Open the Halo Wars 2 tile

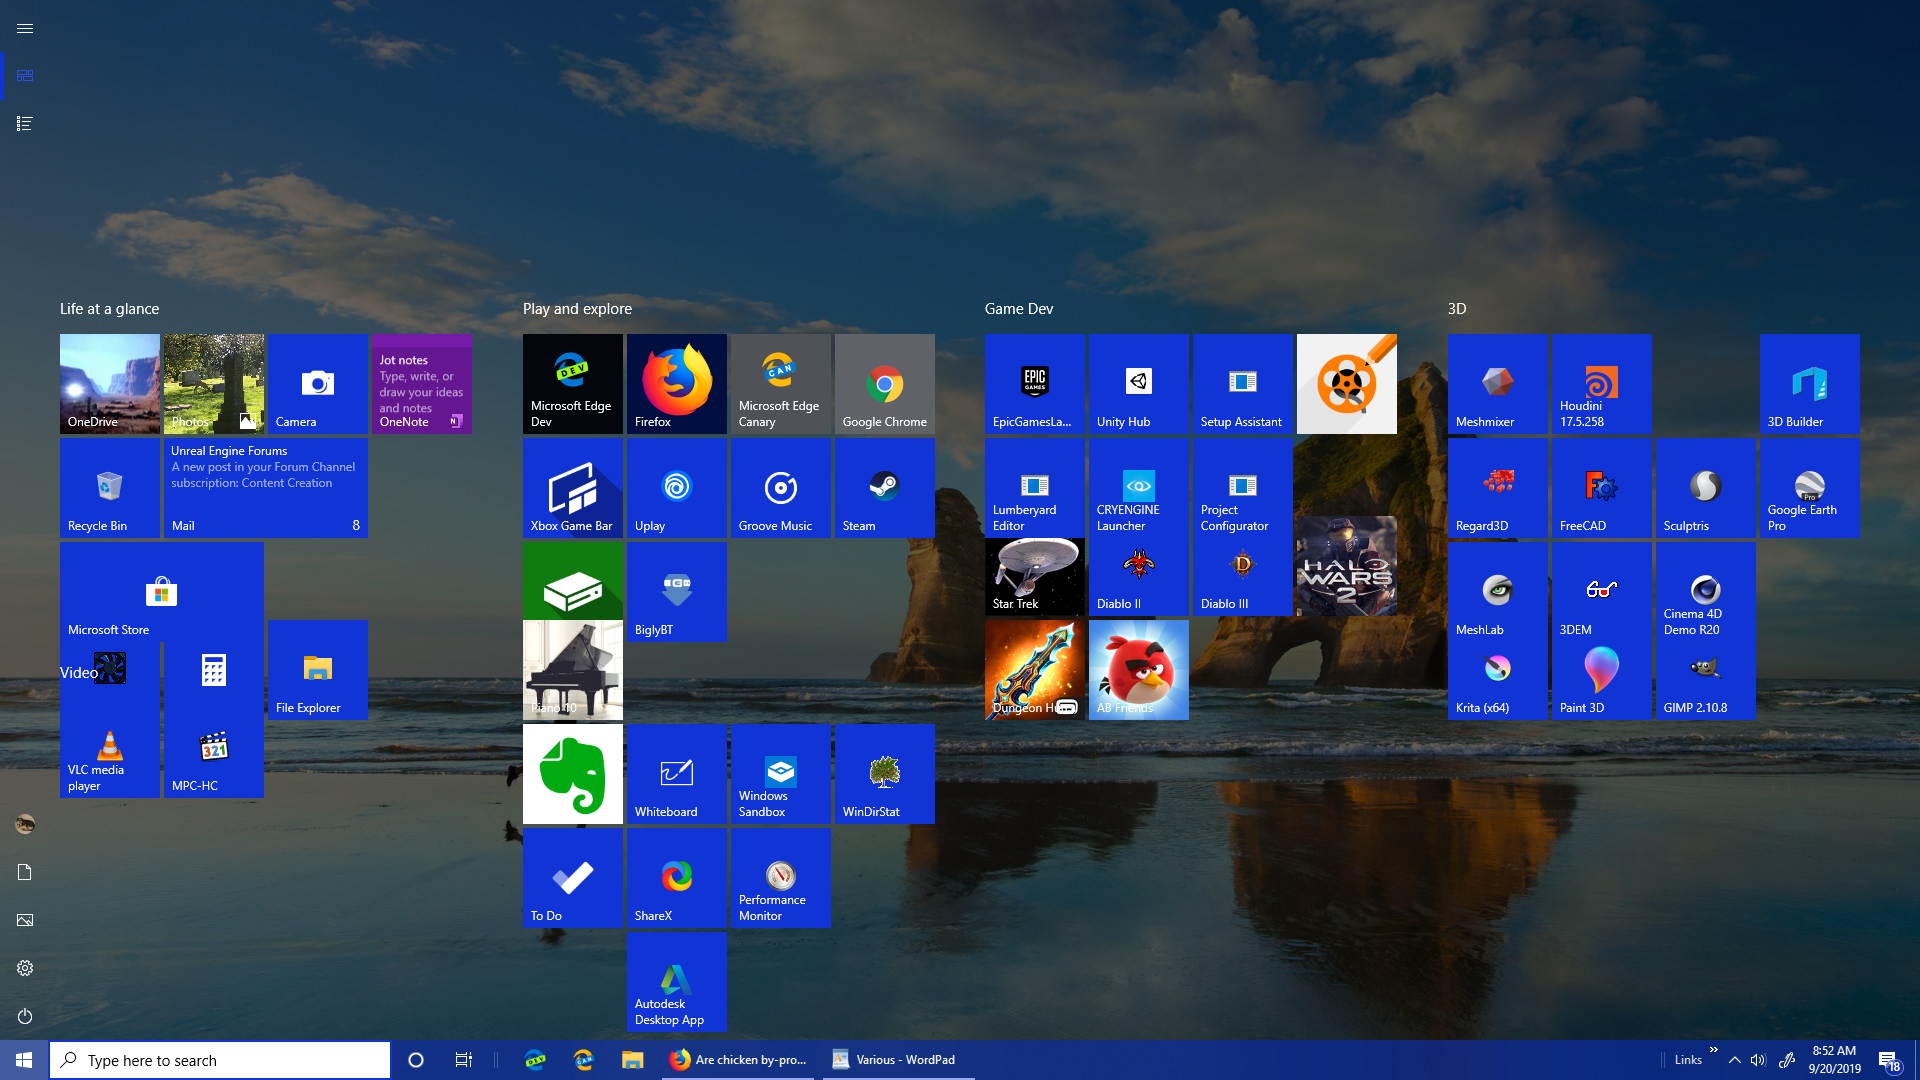tap(1346, 566)
